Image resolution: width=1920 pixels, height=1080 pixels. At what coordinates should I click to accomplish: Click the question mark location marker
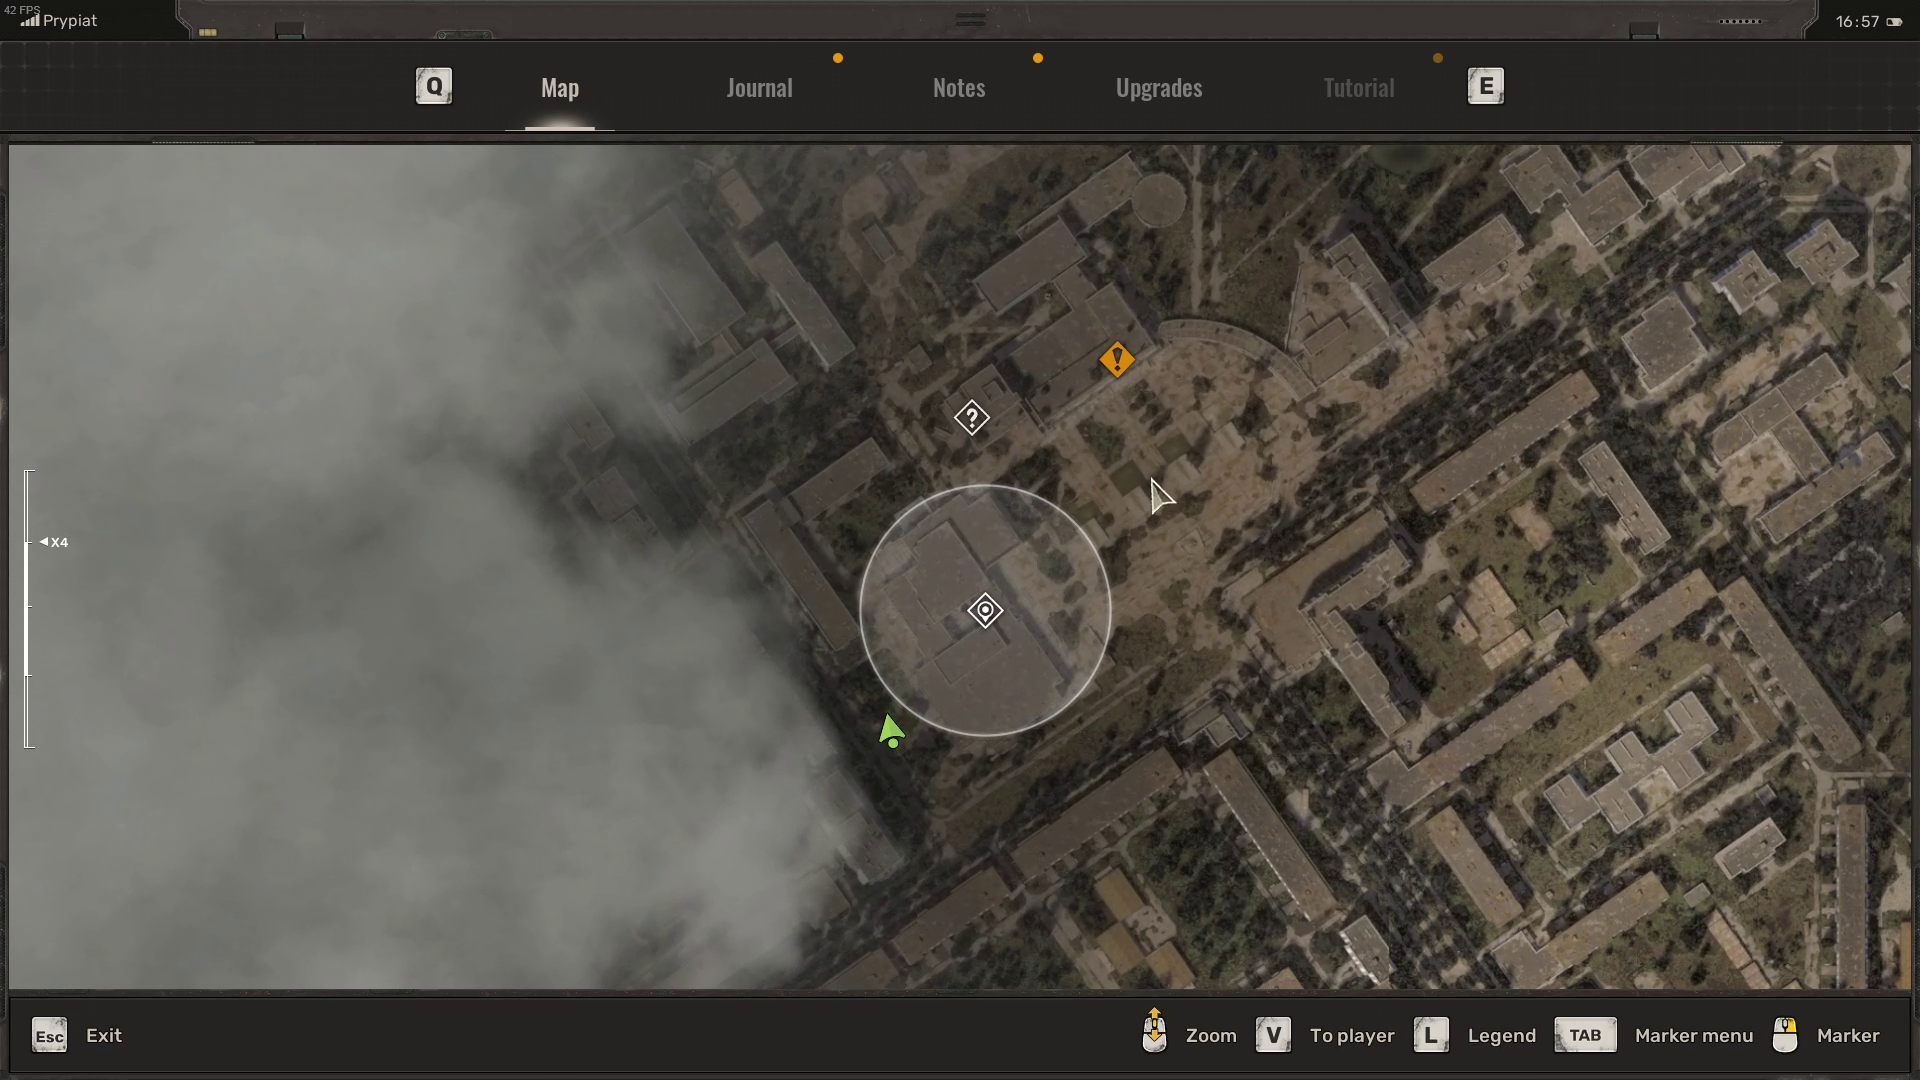pos(971,417)
